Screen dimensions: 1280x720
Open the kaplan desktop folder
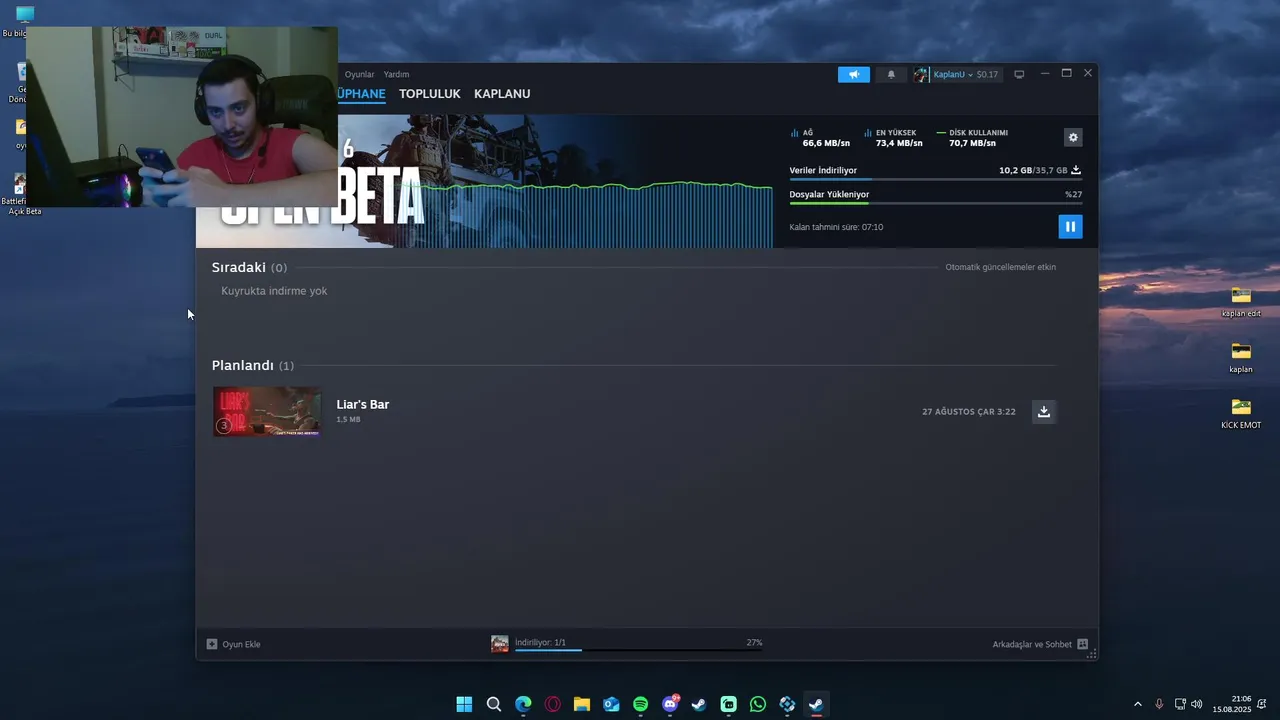(x=1241, y=357)
